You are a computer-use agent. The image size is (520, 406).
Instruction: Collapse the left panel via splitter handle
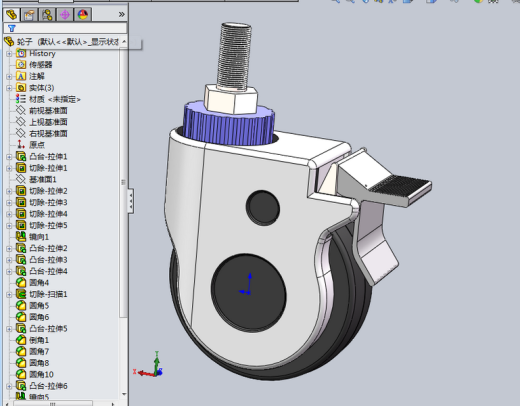coord(131,201)
